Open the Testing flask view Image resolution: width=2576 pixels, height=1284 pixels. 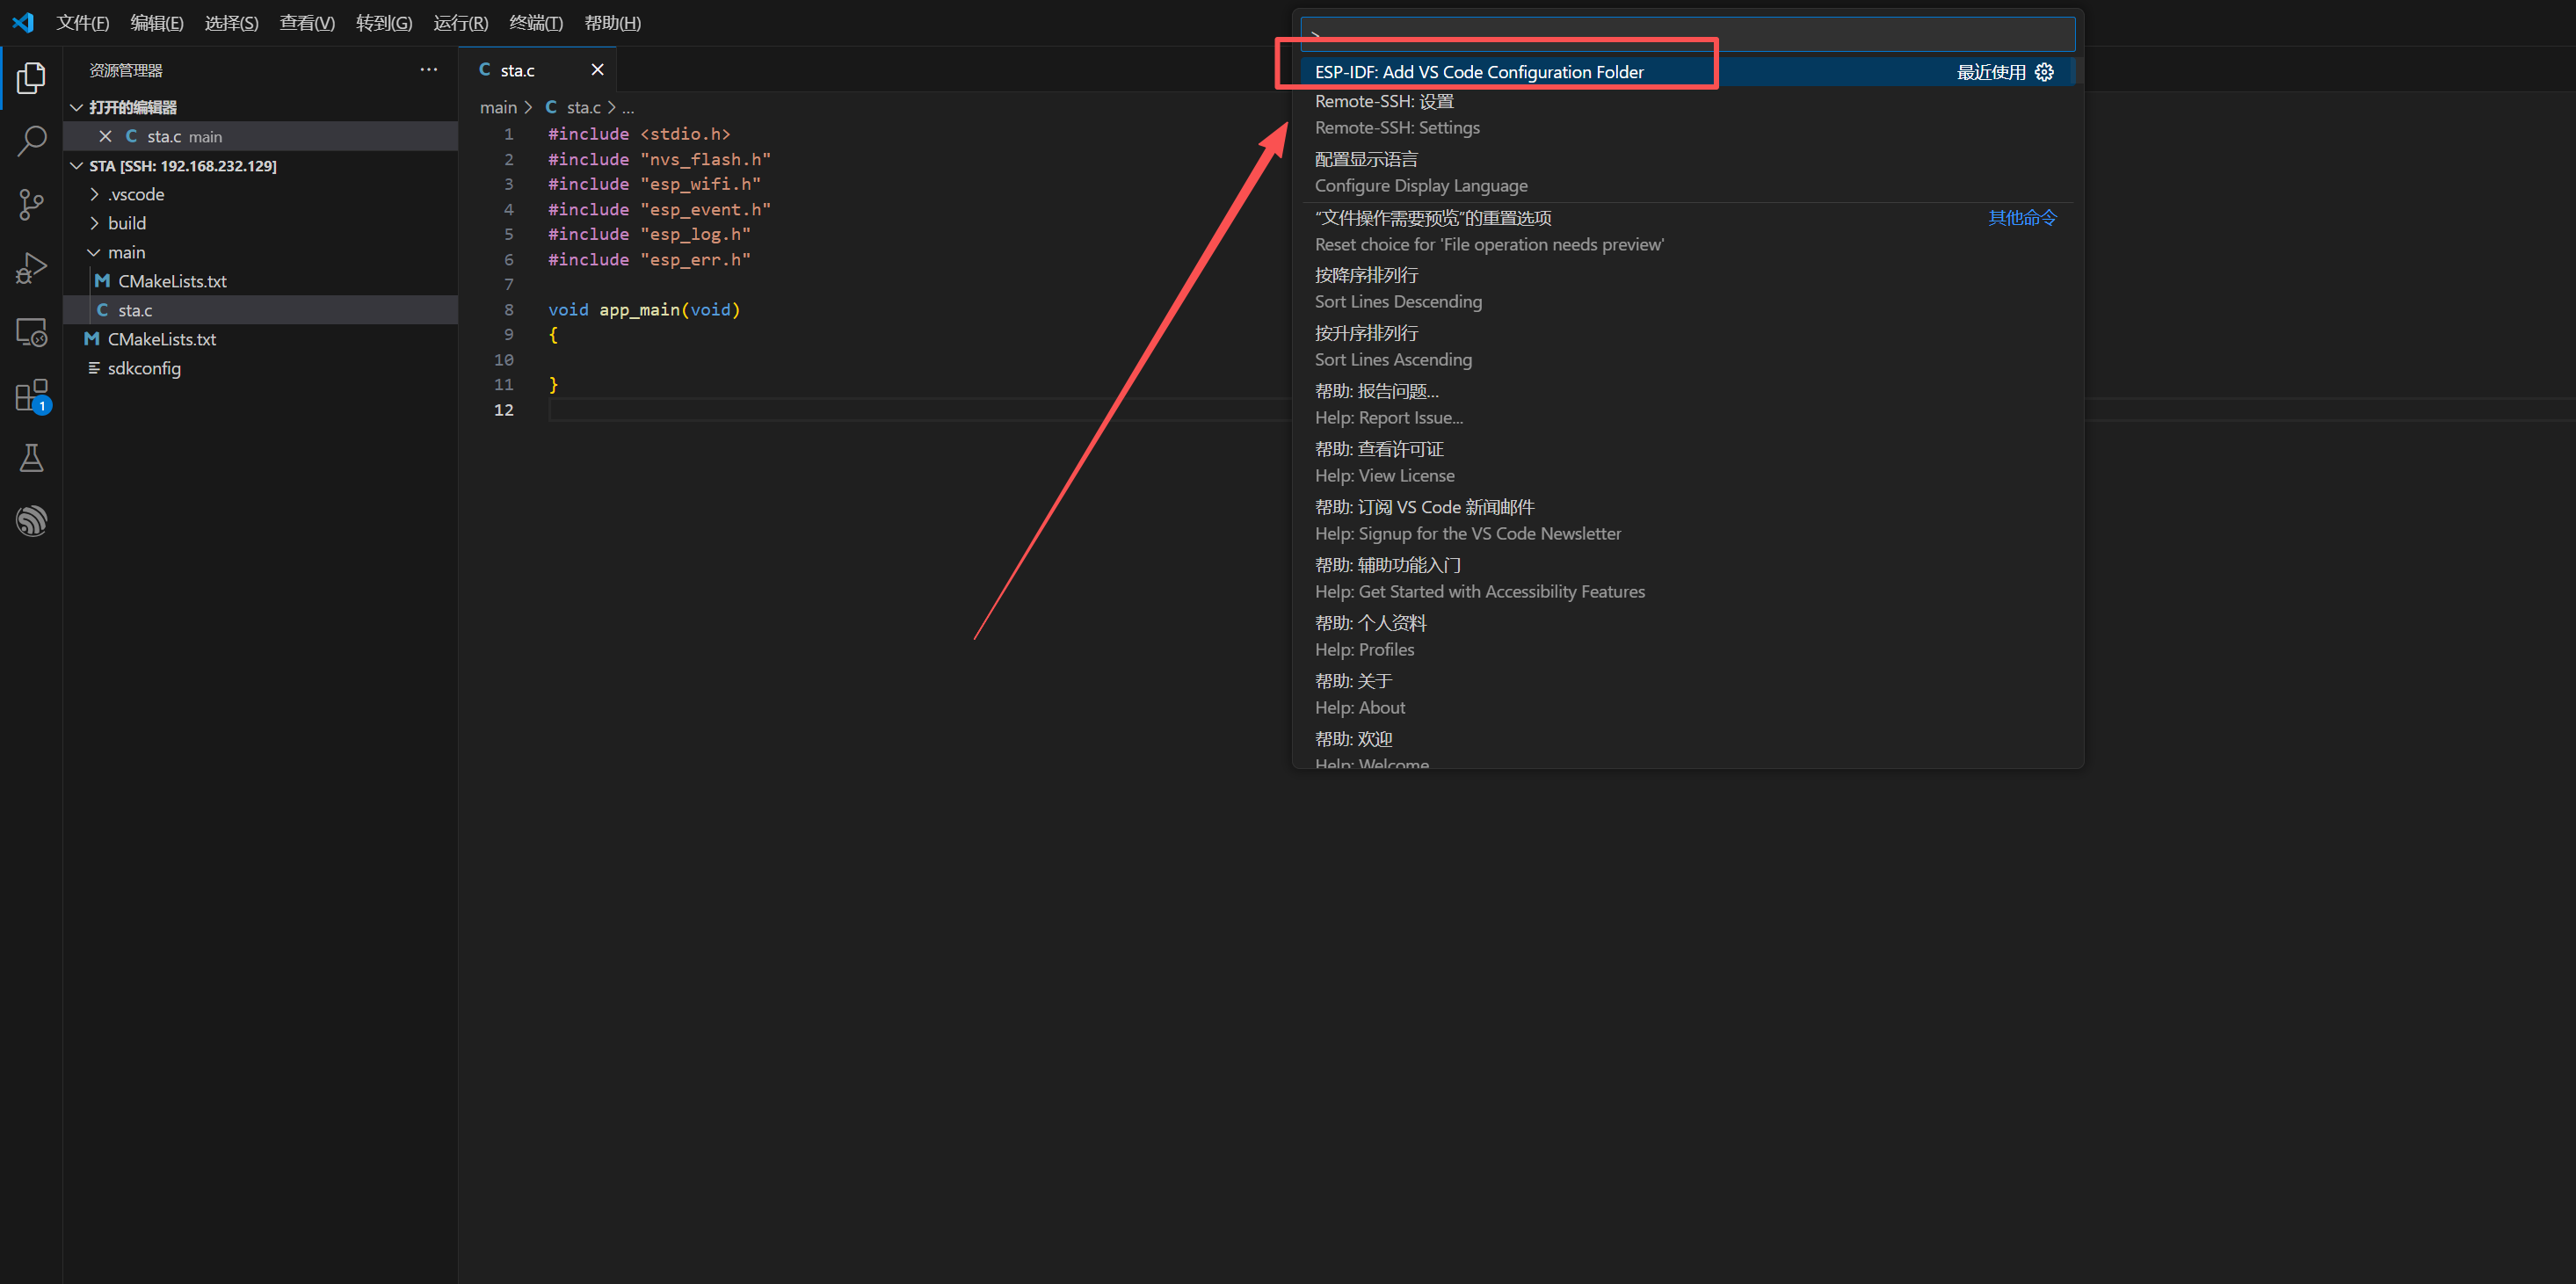click(x=31, y=459)
